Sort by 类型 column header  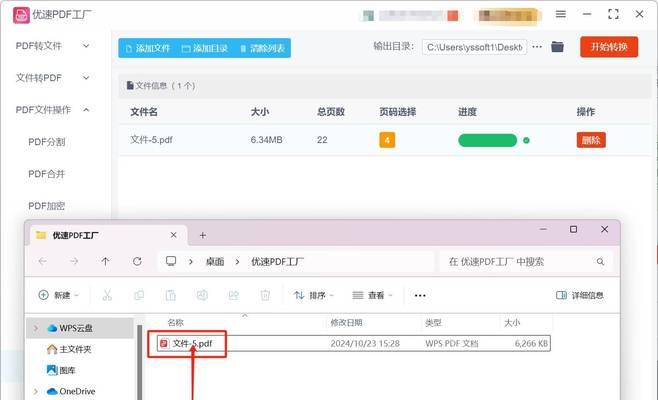click(433, 323)
